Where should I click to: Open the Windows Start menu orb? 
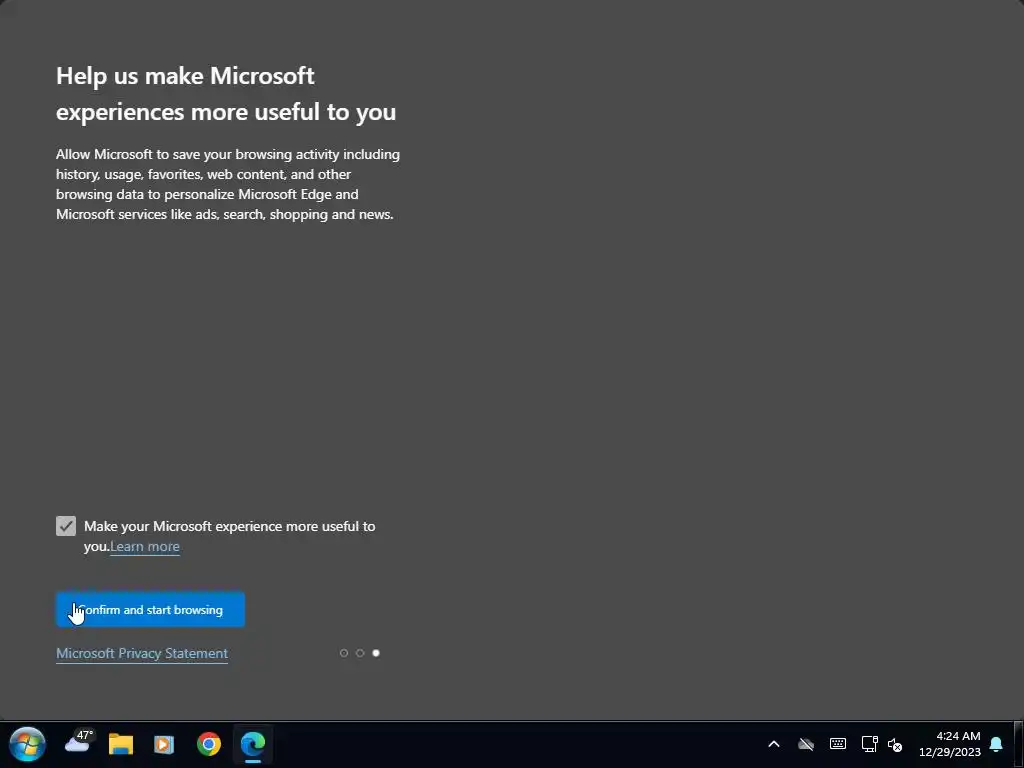27,744
